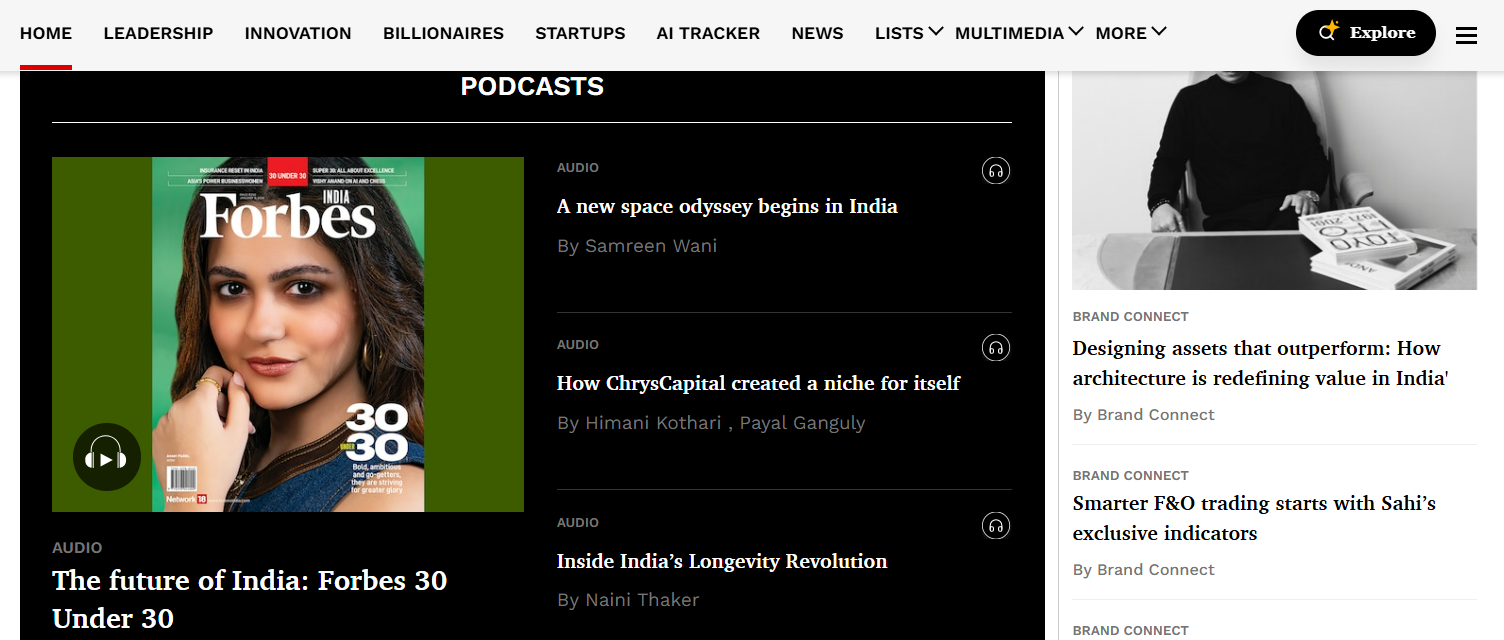The width and height of the screenshot is (1504, 640).
Task: Play the Forbes 30 Under 30 podcast
Action: click(107, 458)
